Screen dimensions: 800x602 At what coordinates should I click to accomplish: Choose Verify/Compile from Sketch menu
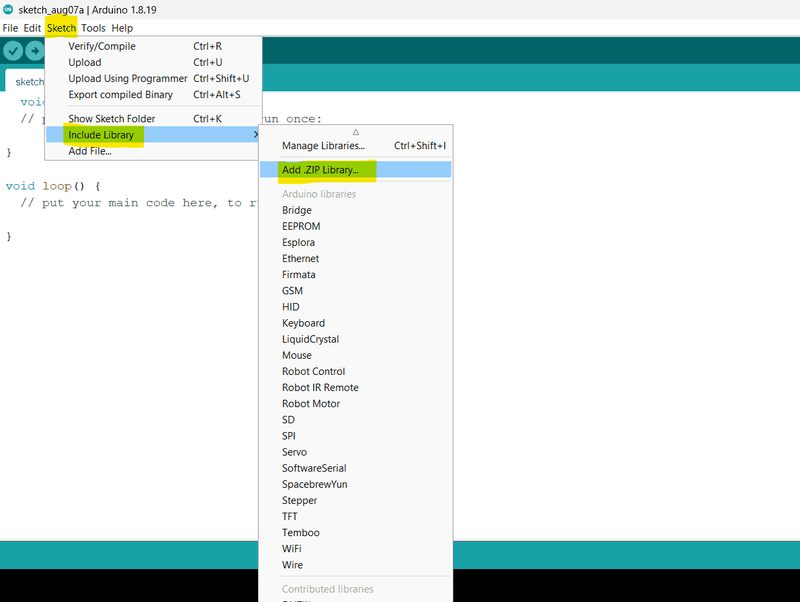tap(153, 46)
